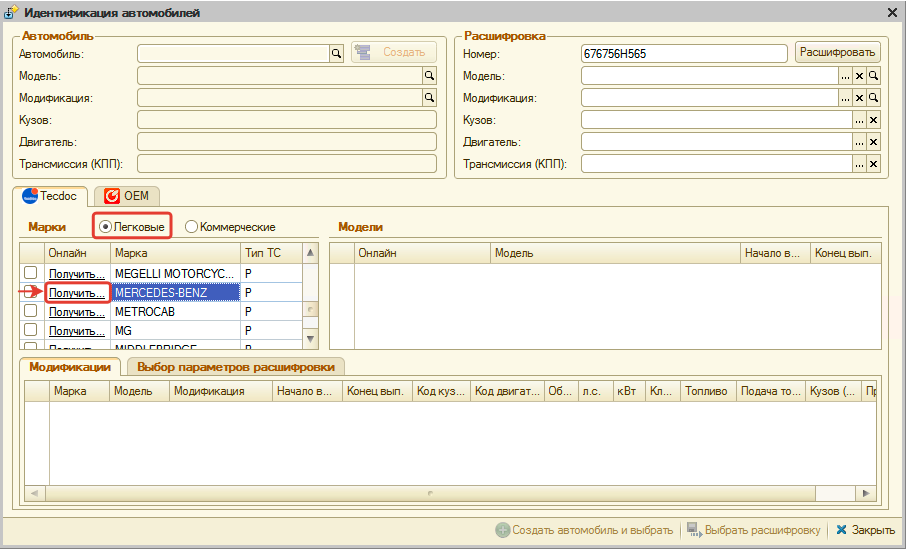Clear the Трансмиссия (КПП) decoding field

[x=873, y=164]
